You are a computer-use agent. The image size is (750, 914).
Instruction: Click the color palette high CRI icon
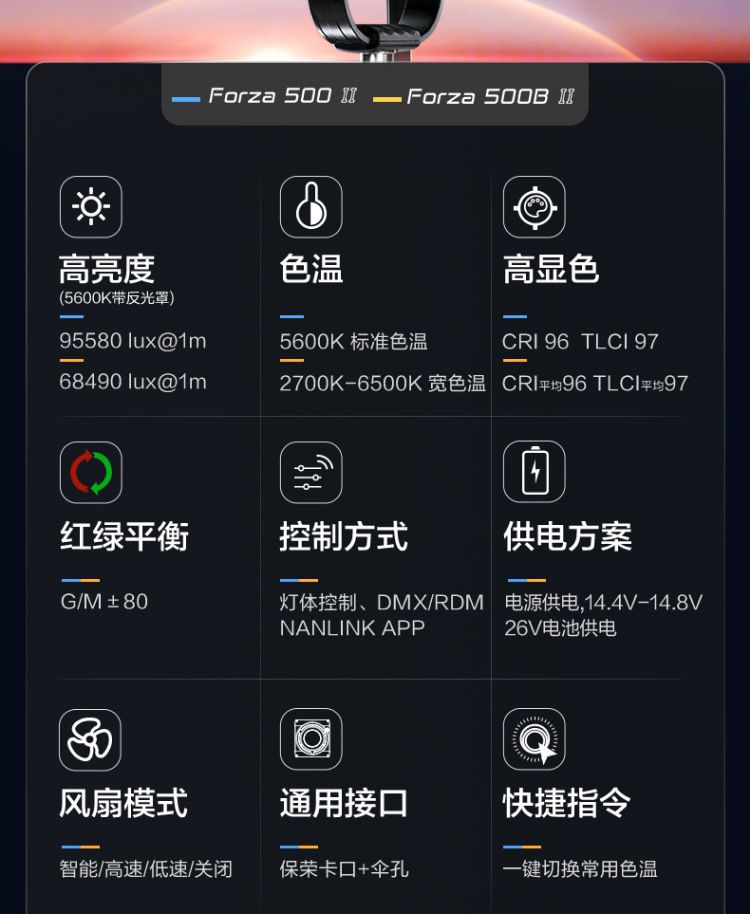(x=534, y=207)
